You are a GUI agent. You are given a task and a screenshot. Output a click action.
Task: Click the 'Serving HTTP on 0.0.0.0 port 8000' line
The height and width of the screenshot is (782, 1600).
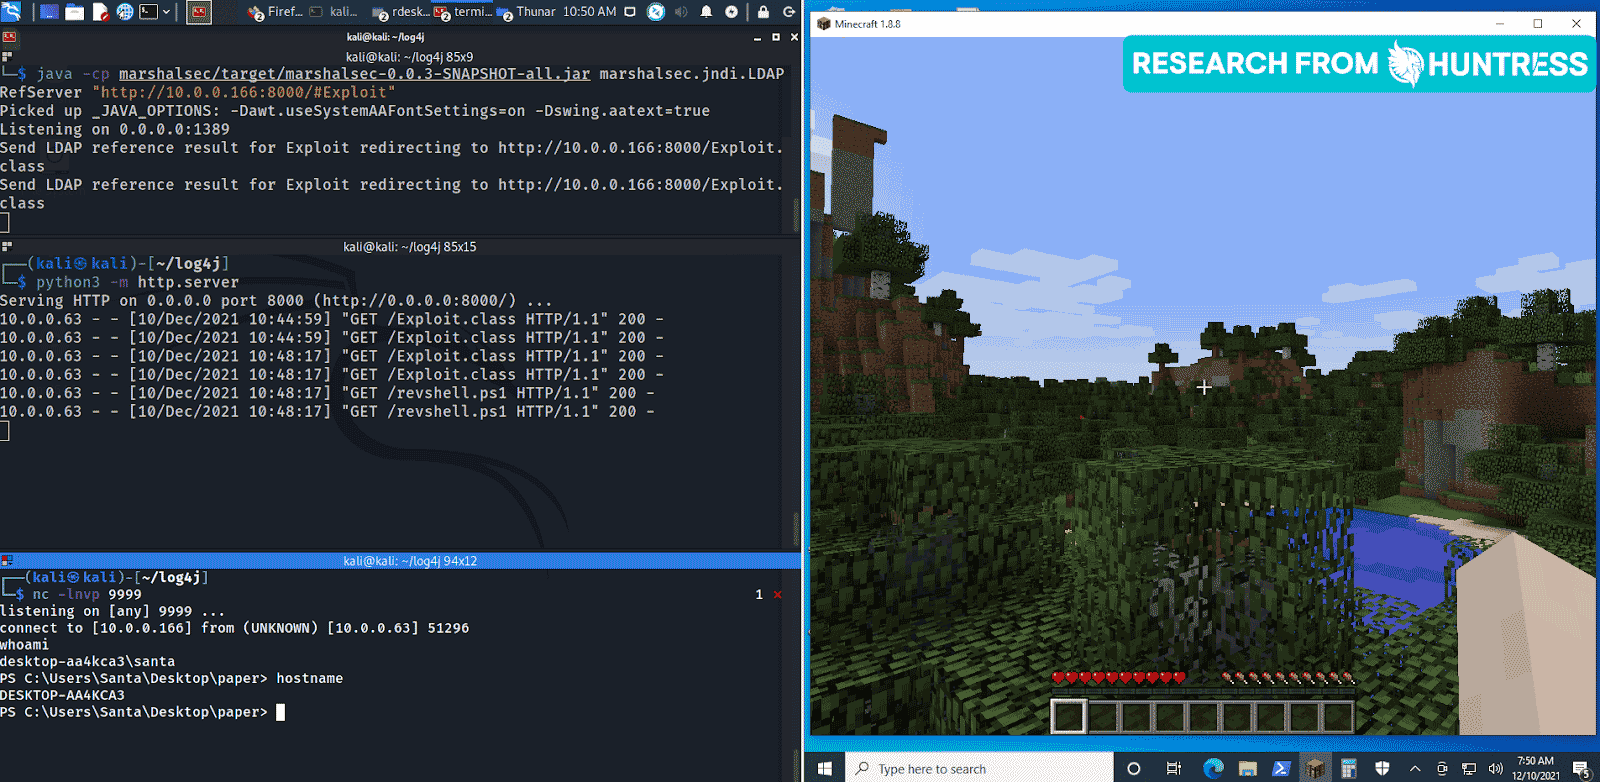[276, 301]
